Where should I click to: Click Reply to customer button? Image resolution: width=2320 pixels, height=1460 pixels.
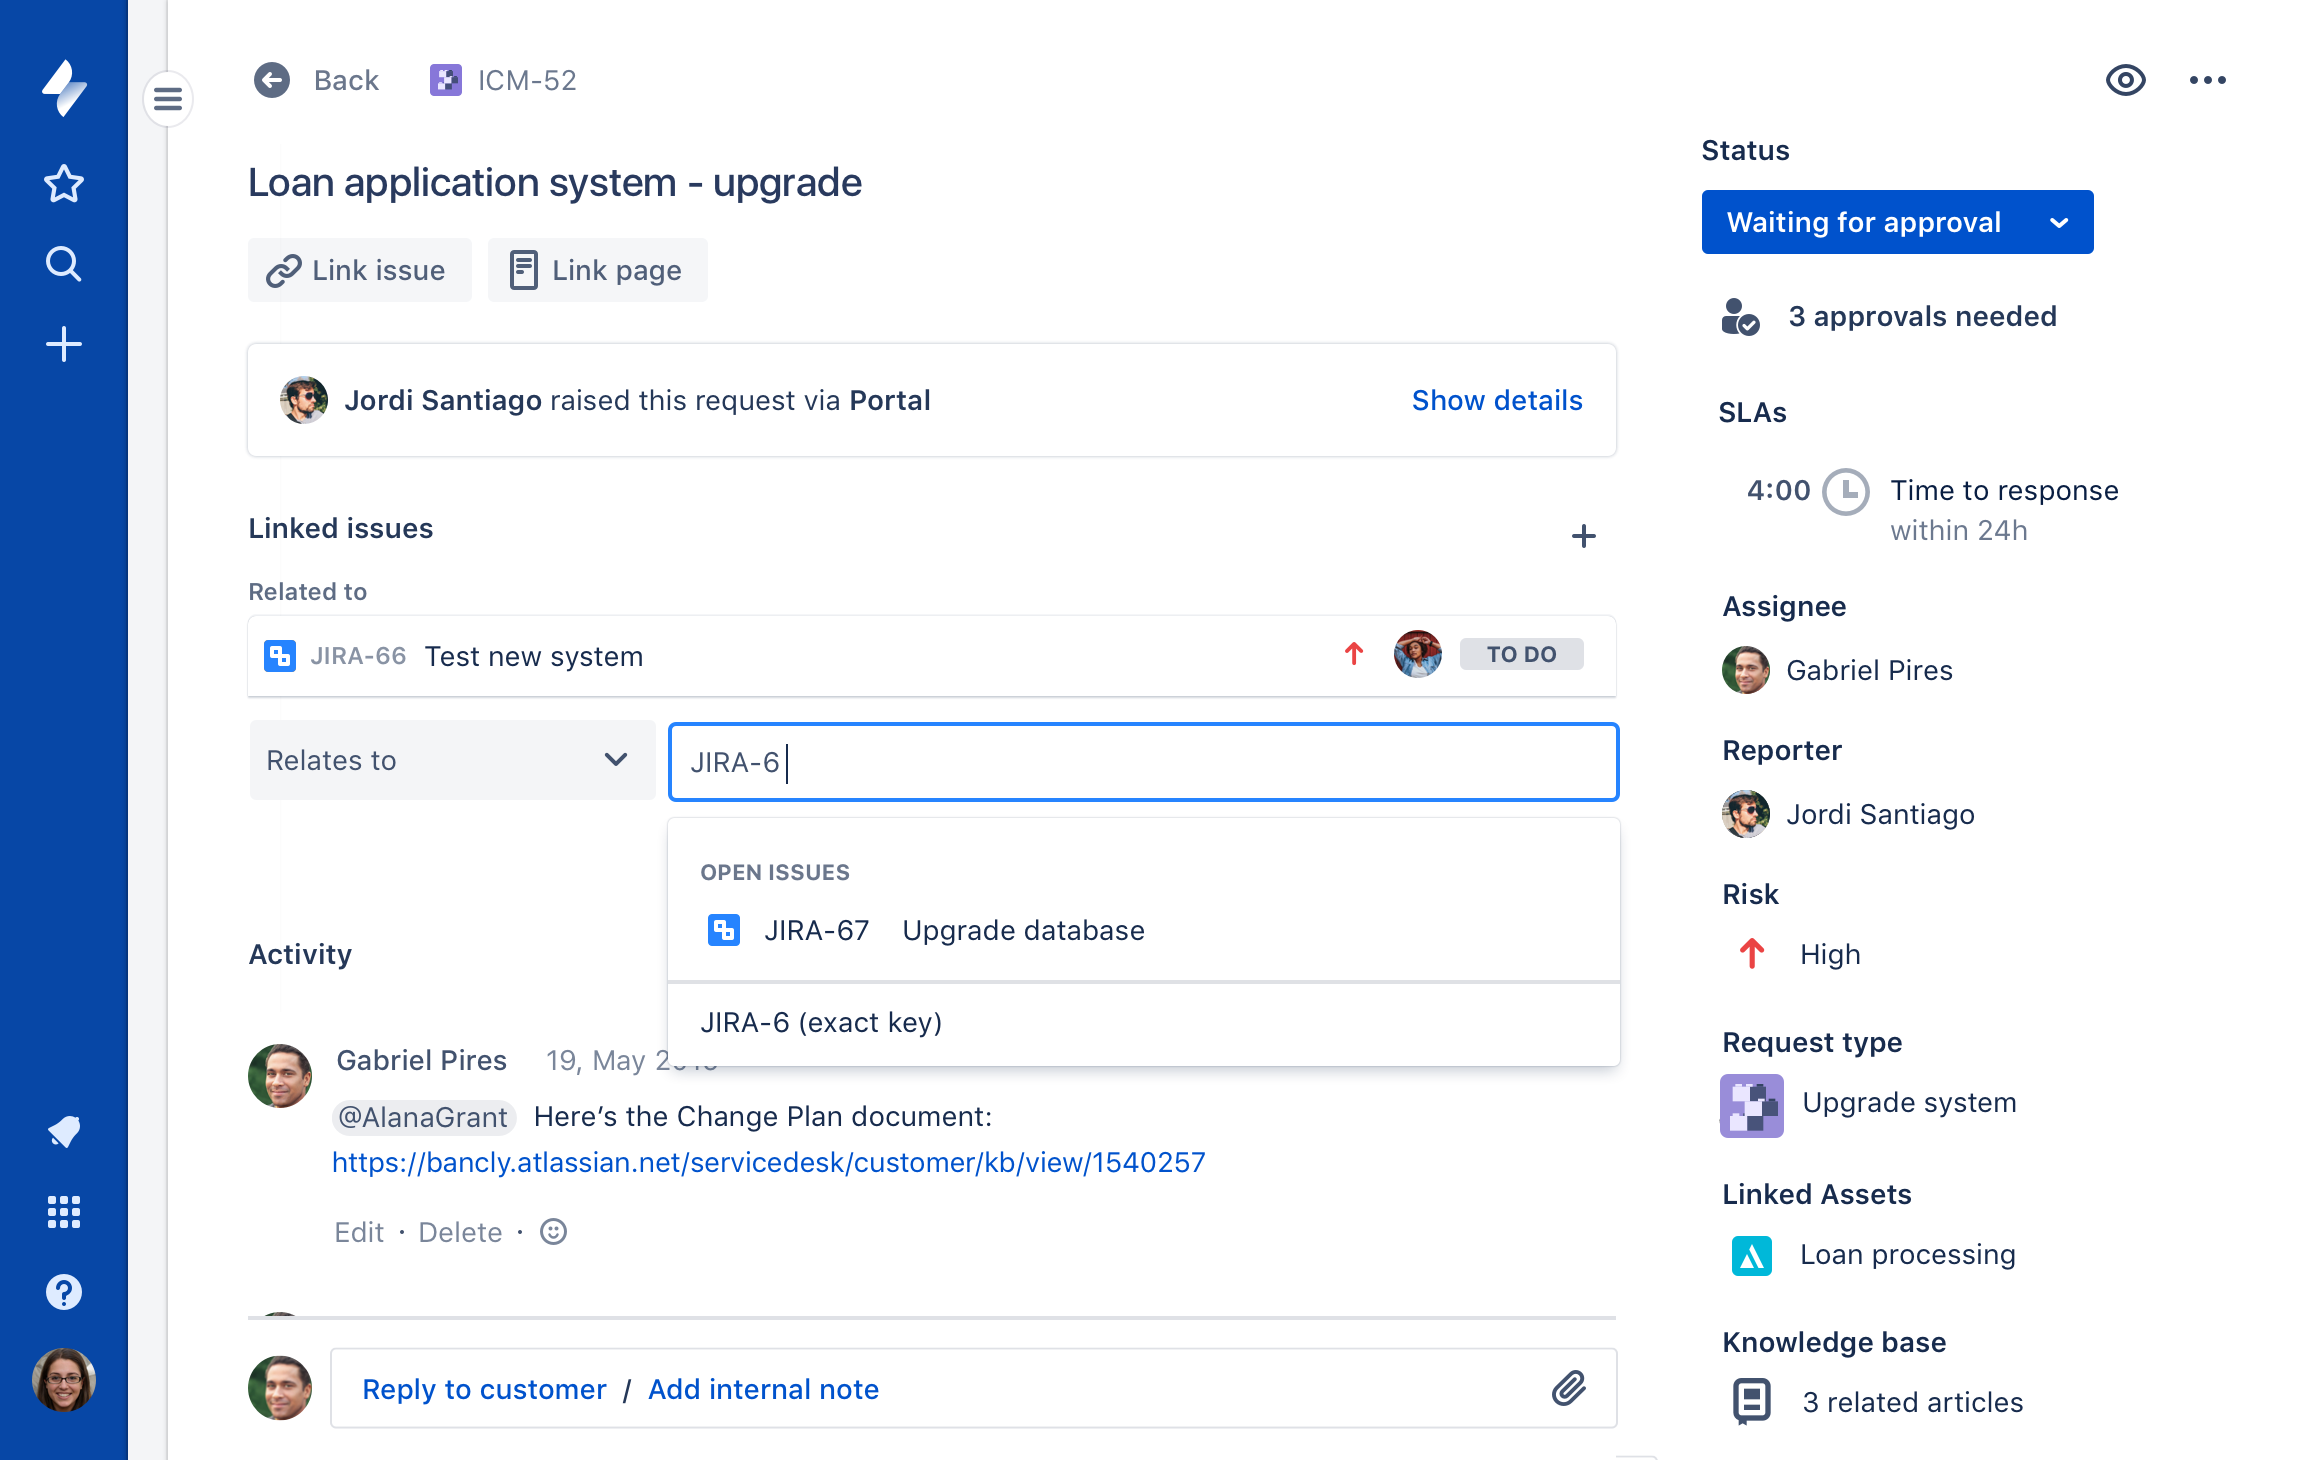point(482,1388)
